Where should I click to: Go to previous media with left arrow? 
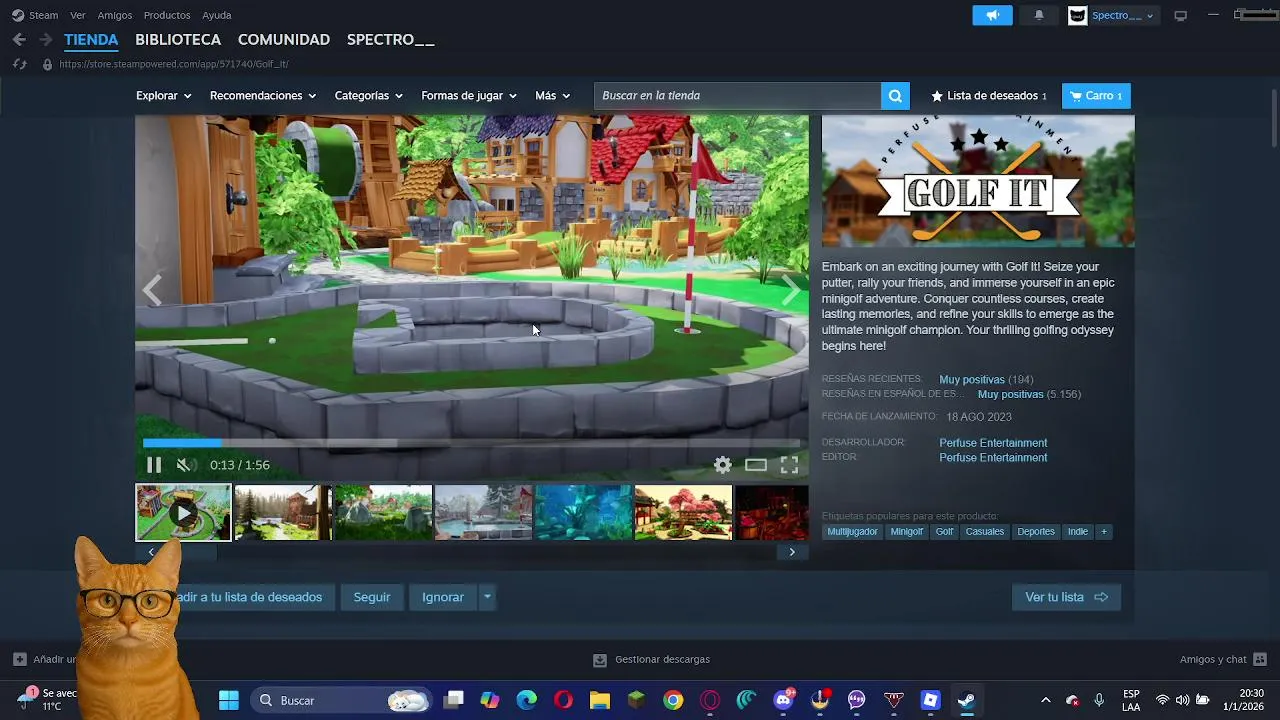click(152, 291)
